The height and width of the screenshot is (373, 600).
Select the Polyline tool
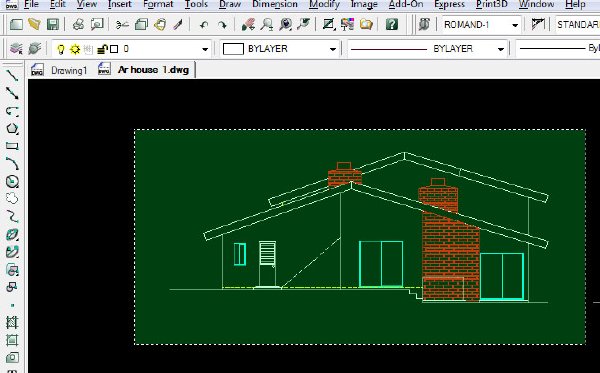point(12,111)
